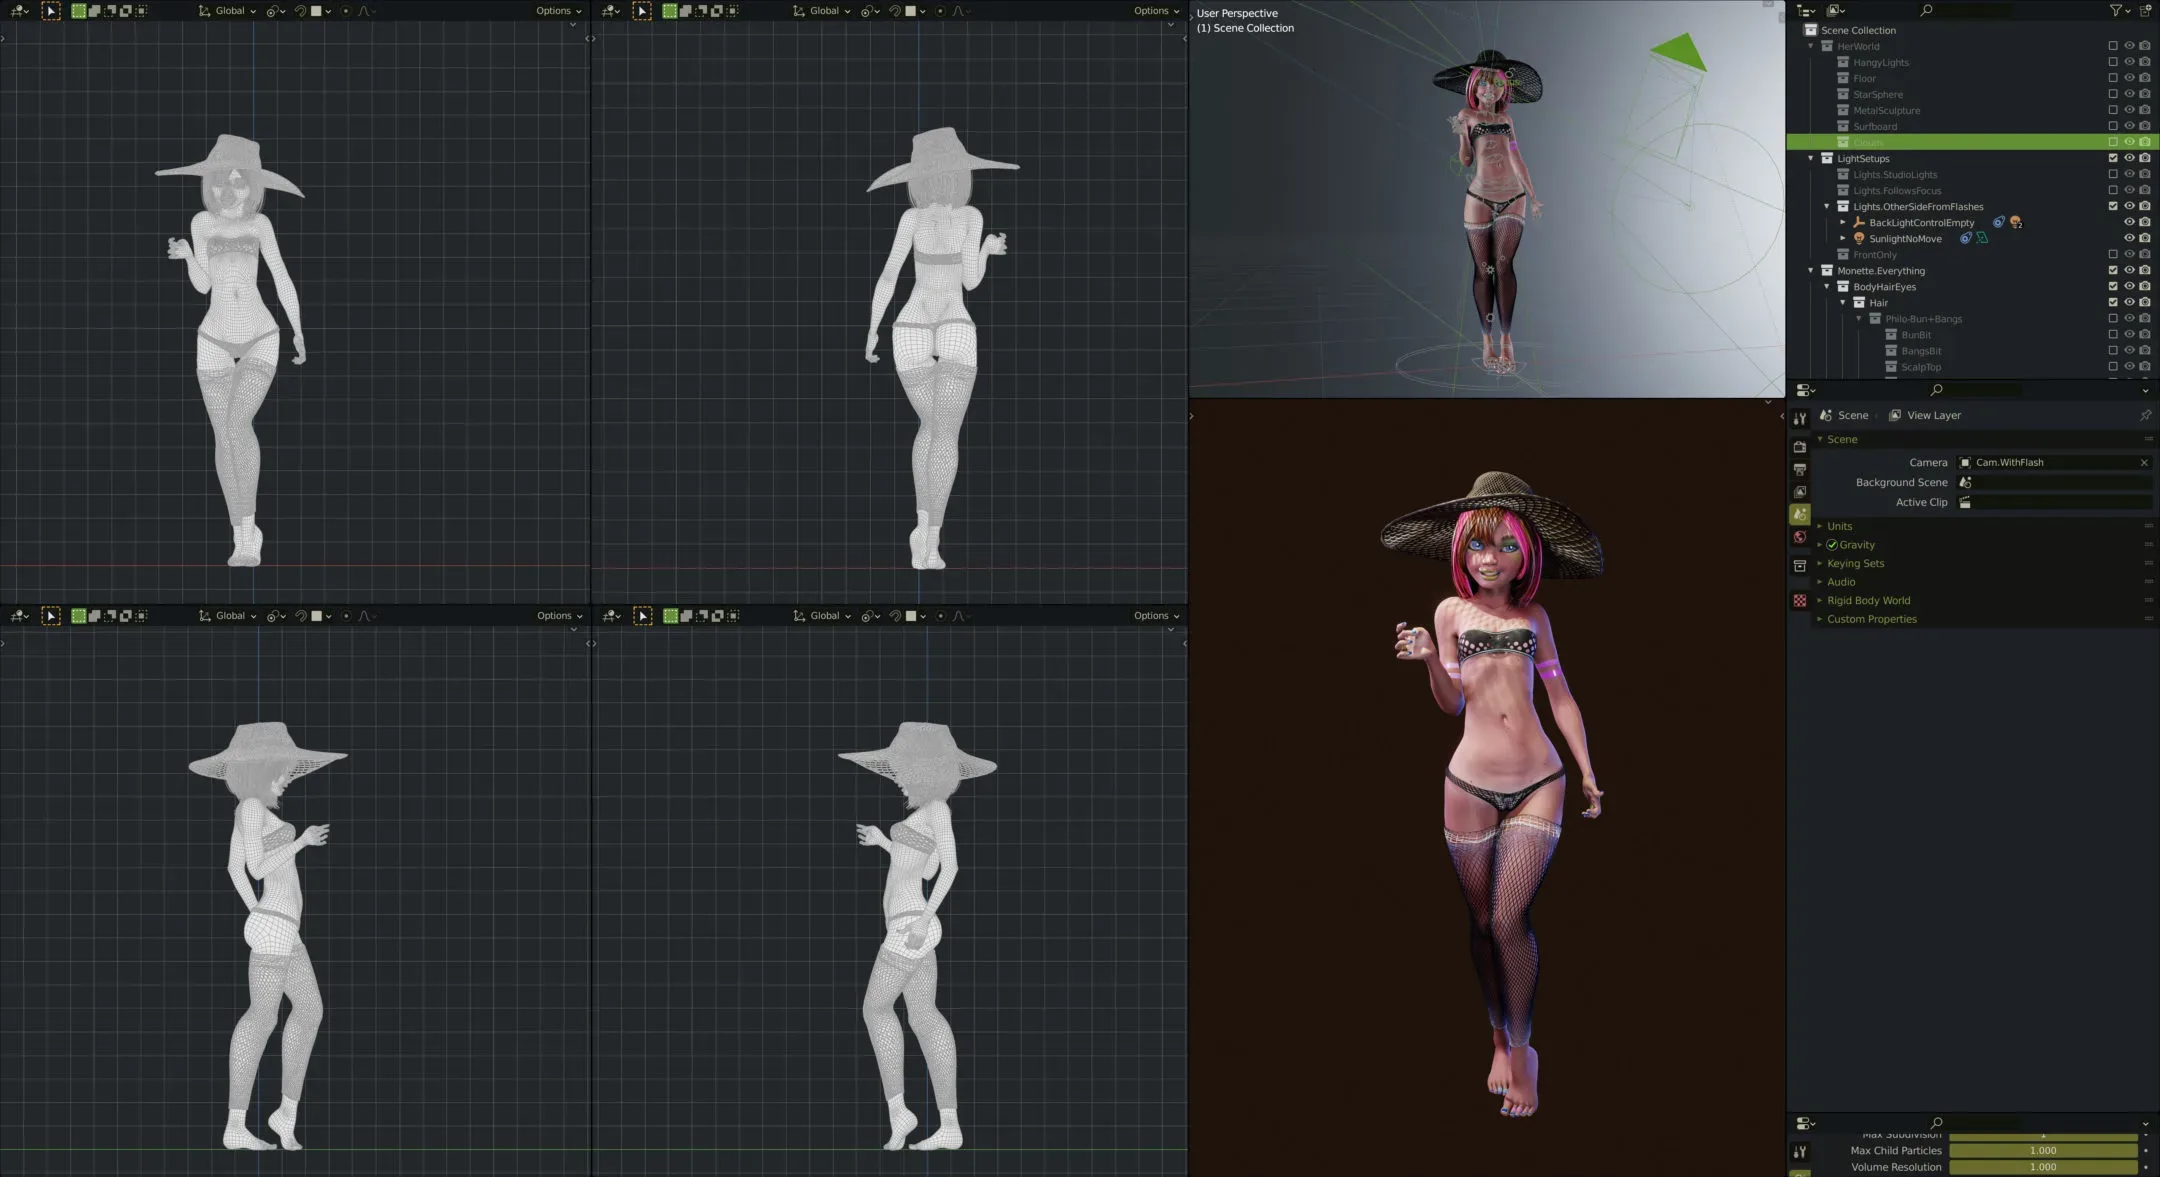The width and height of the screenshot is (2160, 1177).
Task: Click the Render properties tab icon
Action: 1801,448
